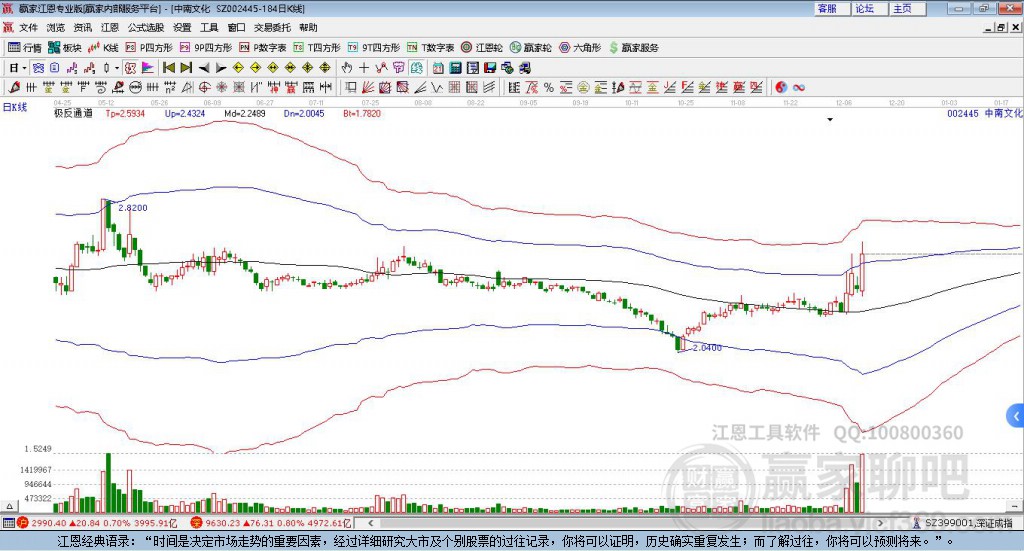
Task: Switch to K线 candlestick chart
Action: pyautogui.click(x=103, y=48)
